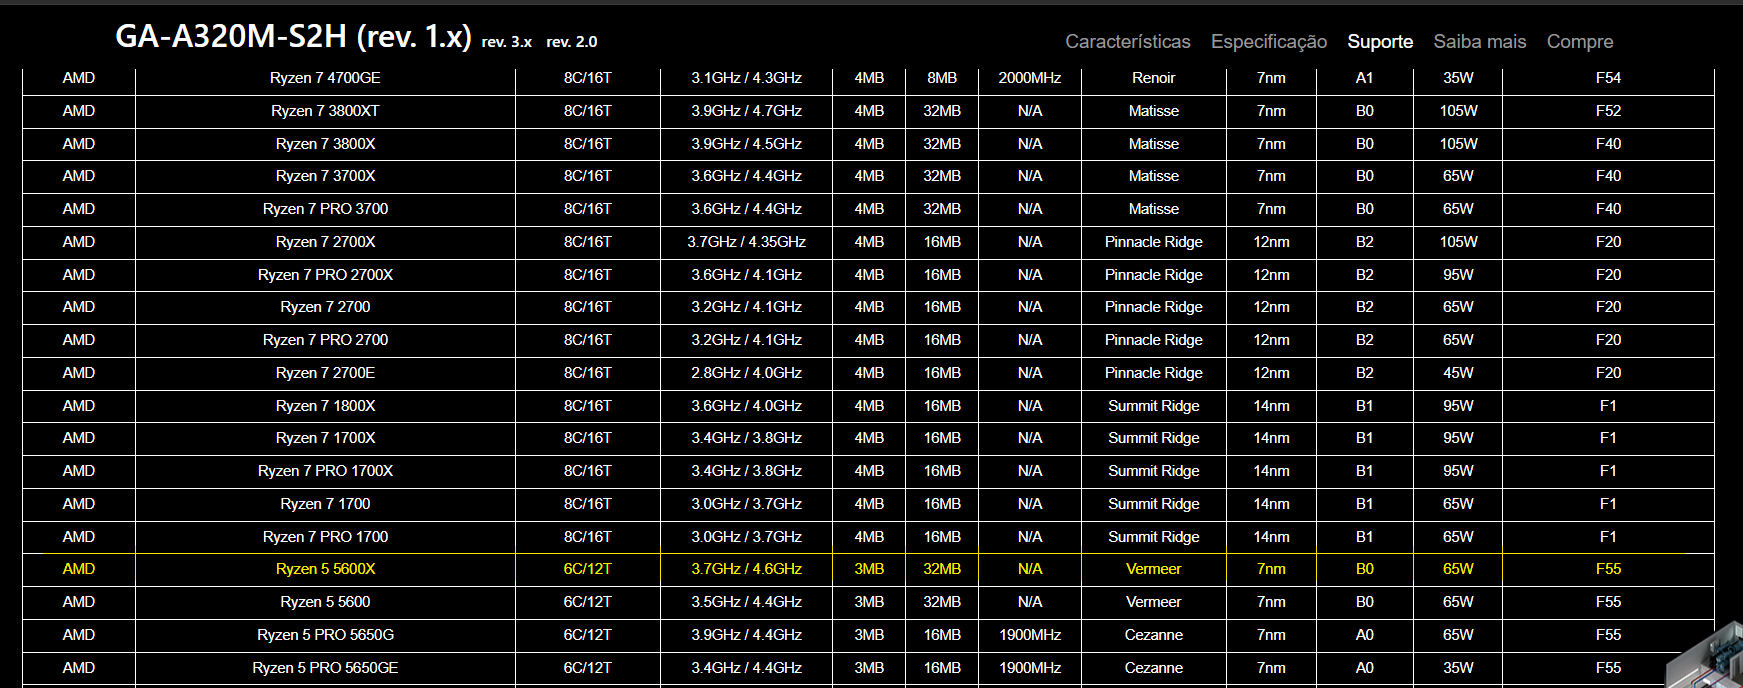Select the Ryzen 7 PRO 1700X cell
The image size is (1743, 688).
(x=325, y=471)
